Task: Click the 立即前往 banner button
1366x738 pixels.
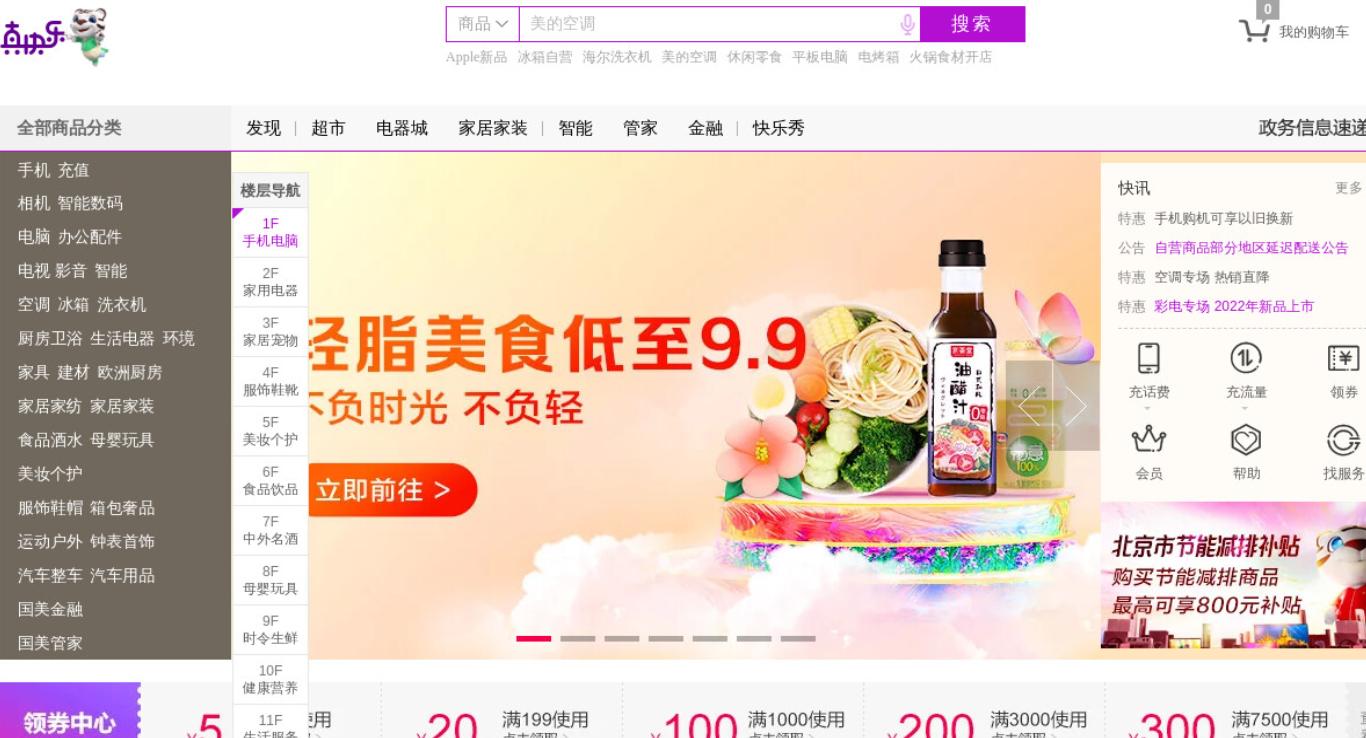Action: 391,490
